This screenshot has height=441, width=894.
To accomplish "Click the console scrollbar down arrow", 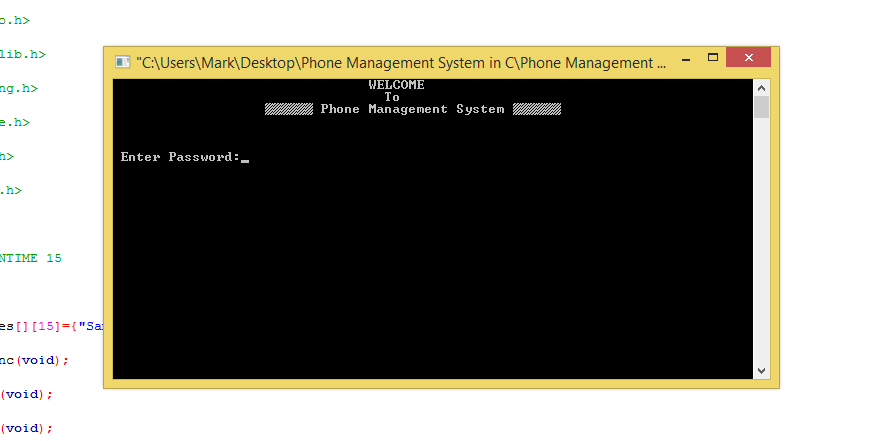I will click(x=761, y=371).
